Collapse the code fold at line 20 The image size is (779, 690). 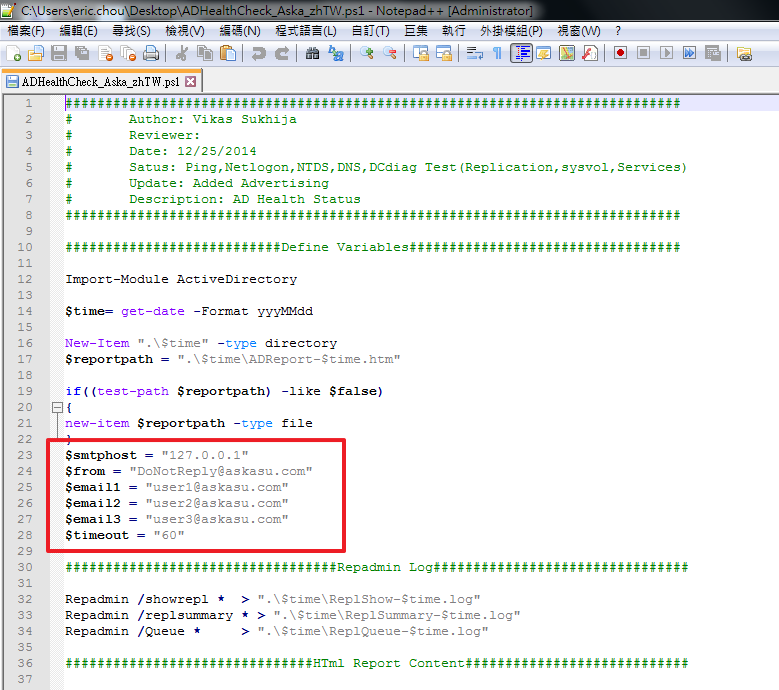[x=57, y=408]
